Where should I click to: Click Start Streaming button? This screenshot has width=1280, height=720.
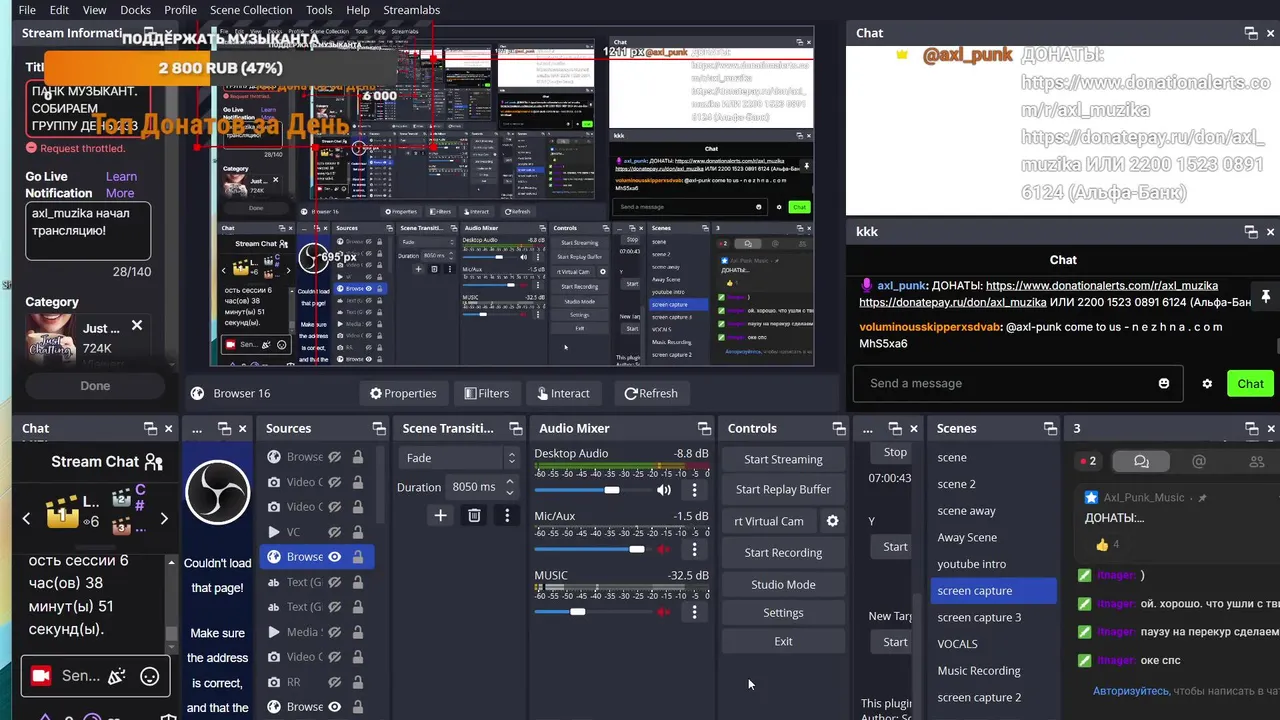[783, 459]
